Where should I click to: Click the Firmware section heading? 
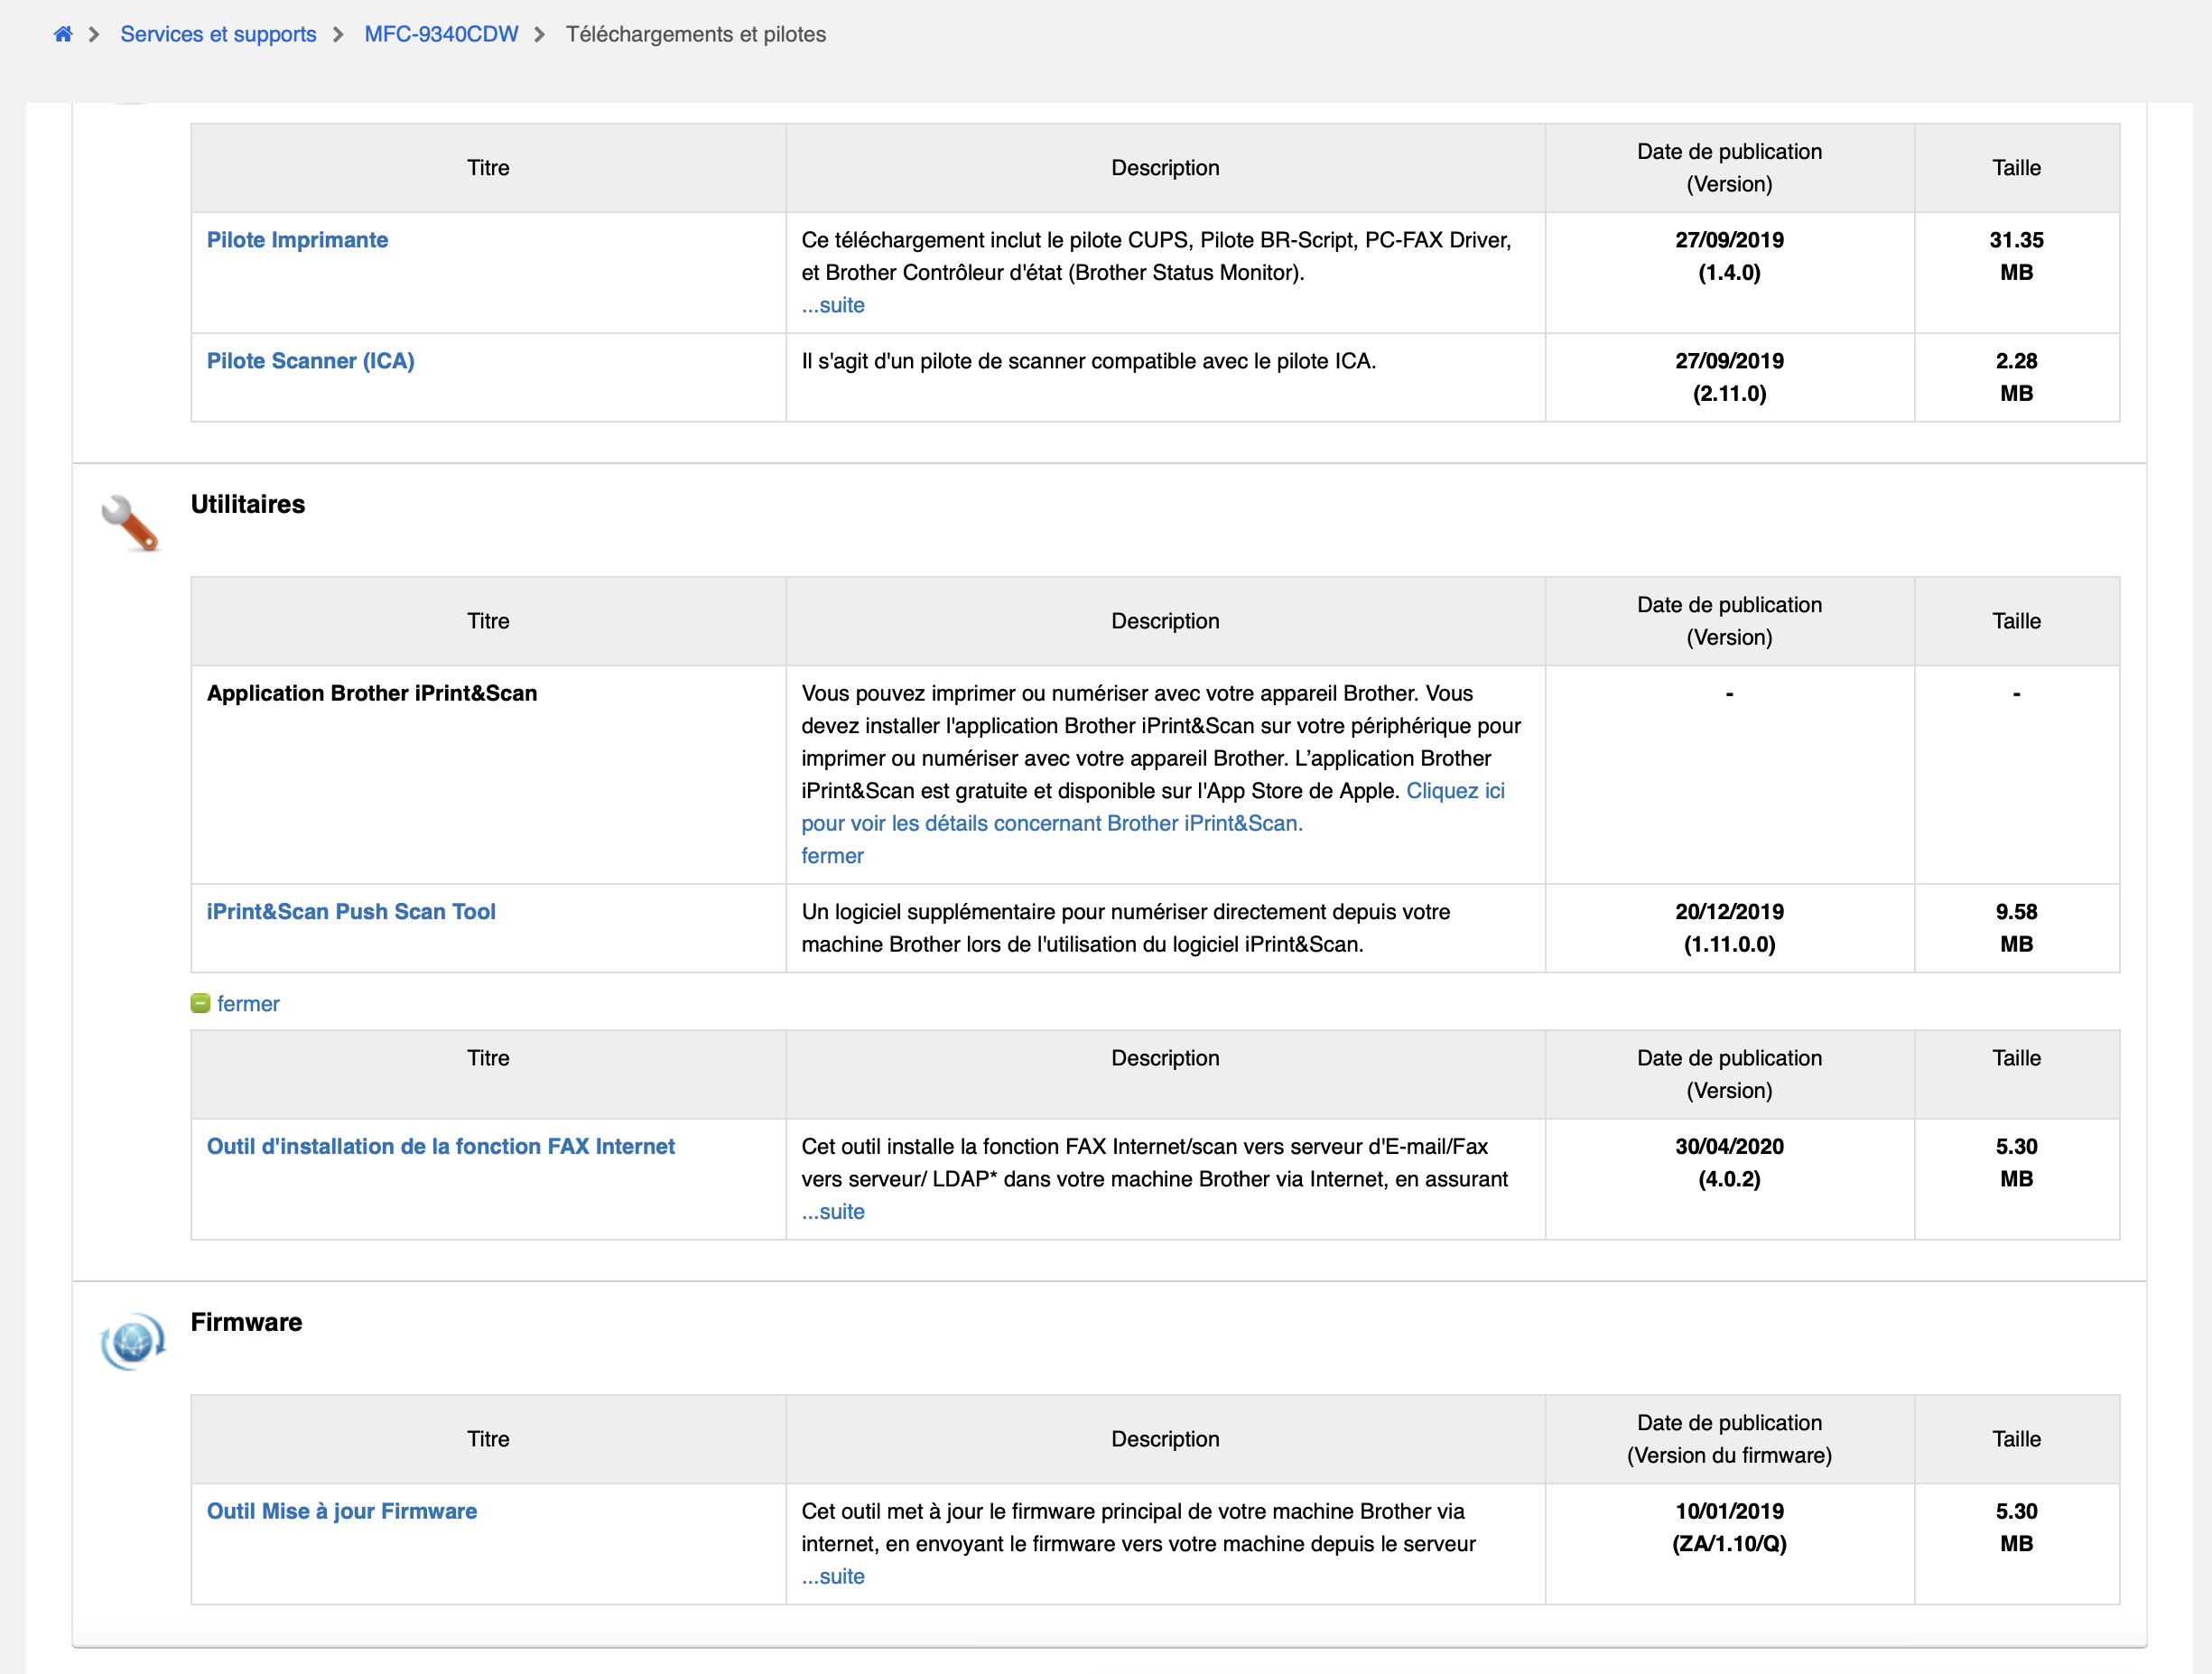[x=246, y=1322]
